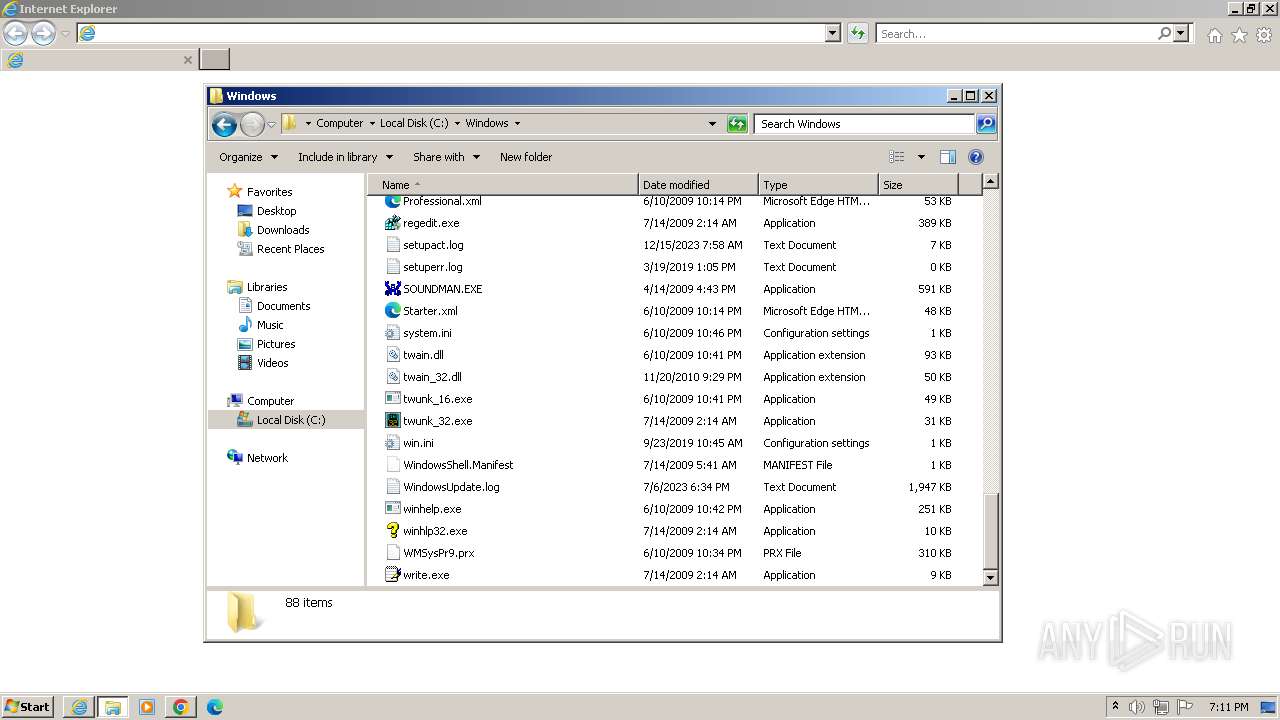Click the Starter.xml Edge icon
Screen dimensions: 1280x720
click(x=393, y=311)
